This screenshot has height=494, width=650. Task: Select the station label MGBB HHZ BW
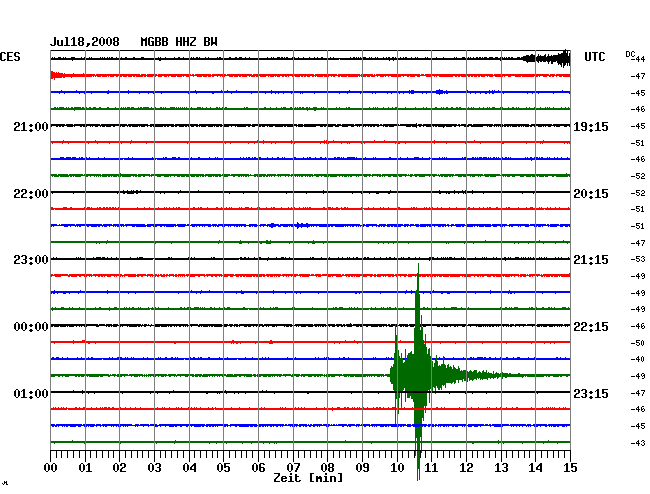pyautogui.click(x=179, y=42)
